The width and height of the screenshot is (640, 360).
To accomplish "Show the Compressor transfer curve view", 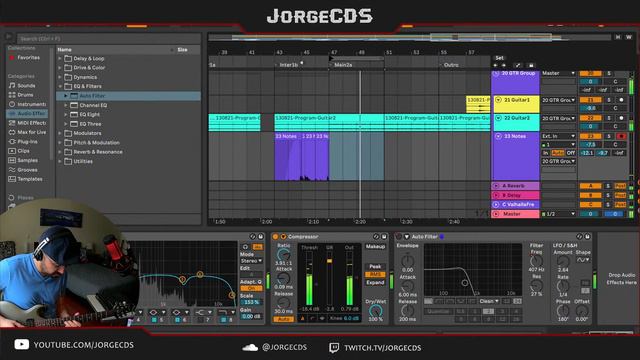I will click(x=312, y=318).
